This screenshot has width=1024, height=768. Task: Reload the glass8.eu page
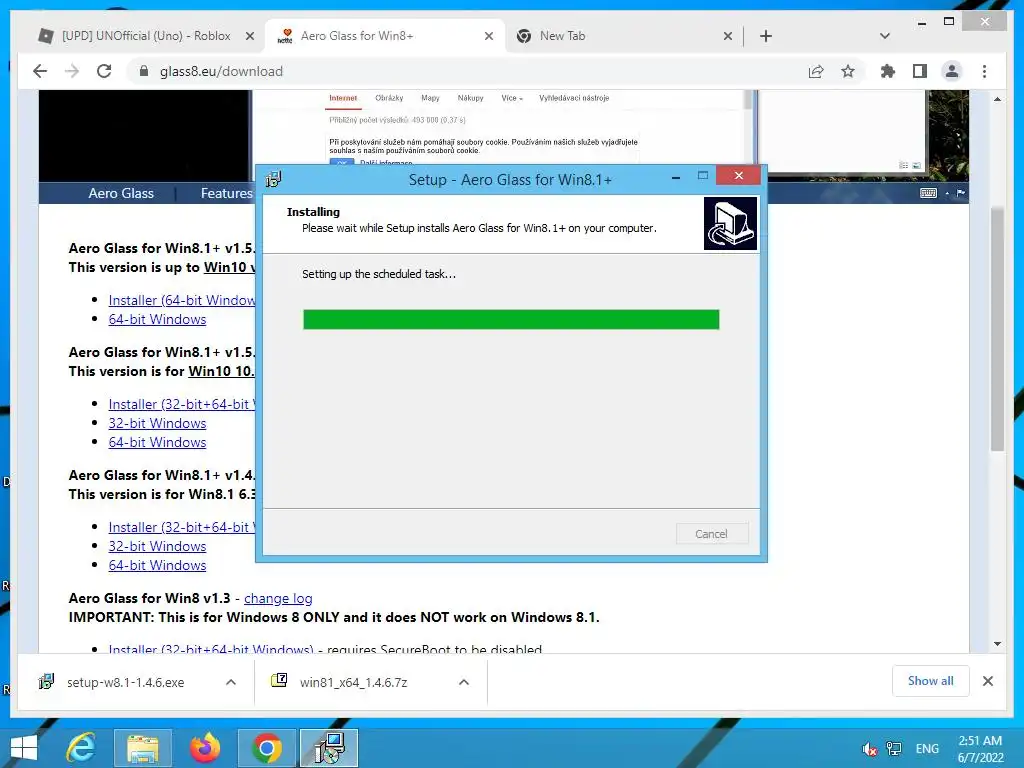(x=104, y=71)
